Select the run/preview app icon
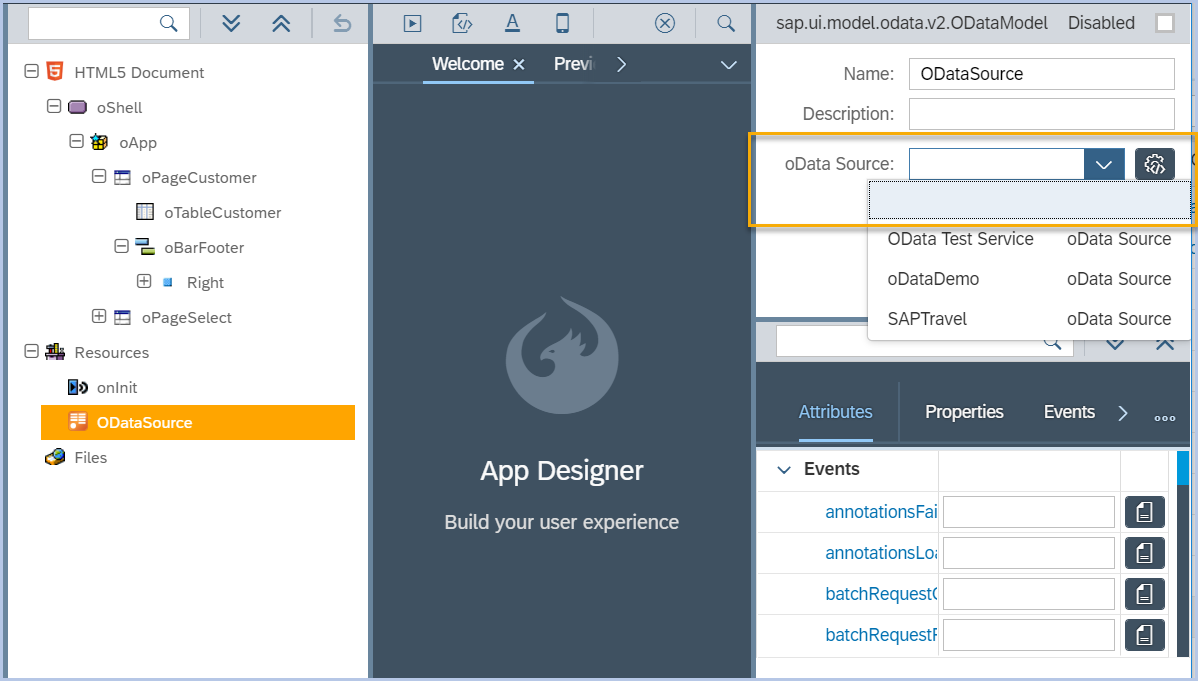1198x681 pixels. [x=412, y=22]
